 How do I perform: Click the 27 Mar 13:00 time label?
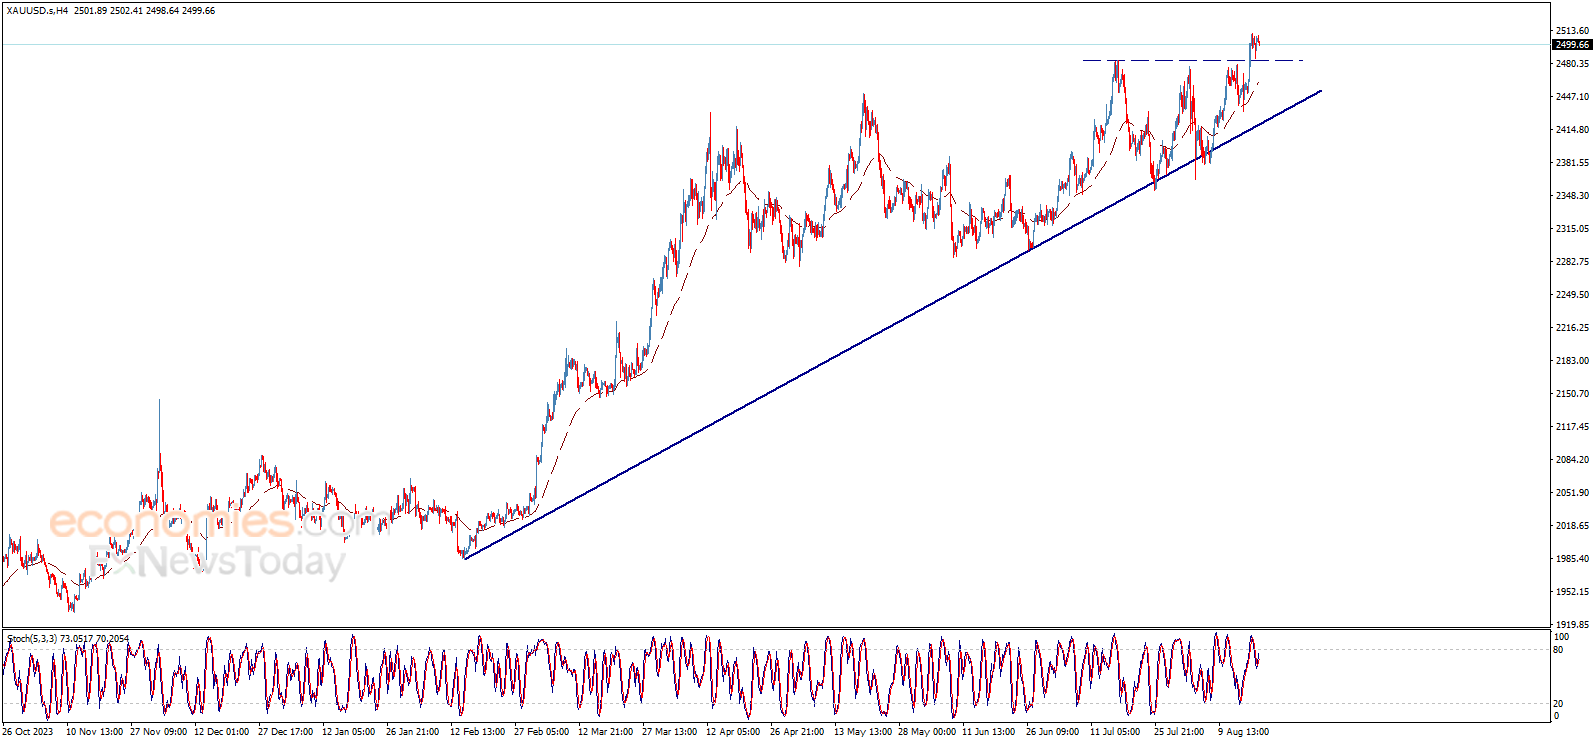tap(669, 732)
